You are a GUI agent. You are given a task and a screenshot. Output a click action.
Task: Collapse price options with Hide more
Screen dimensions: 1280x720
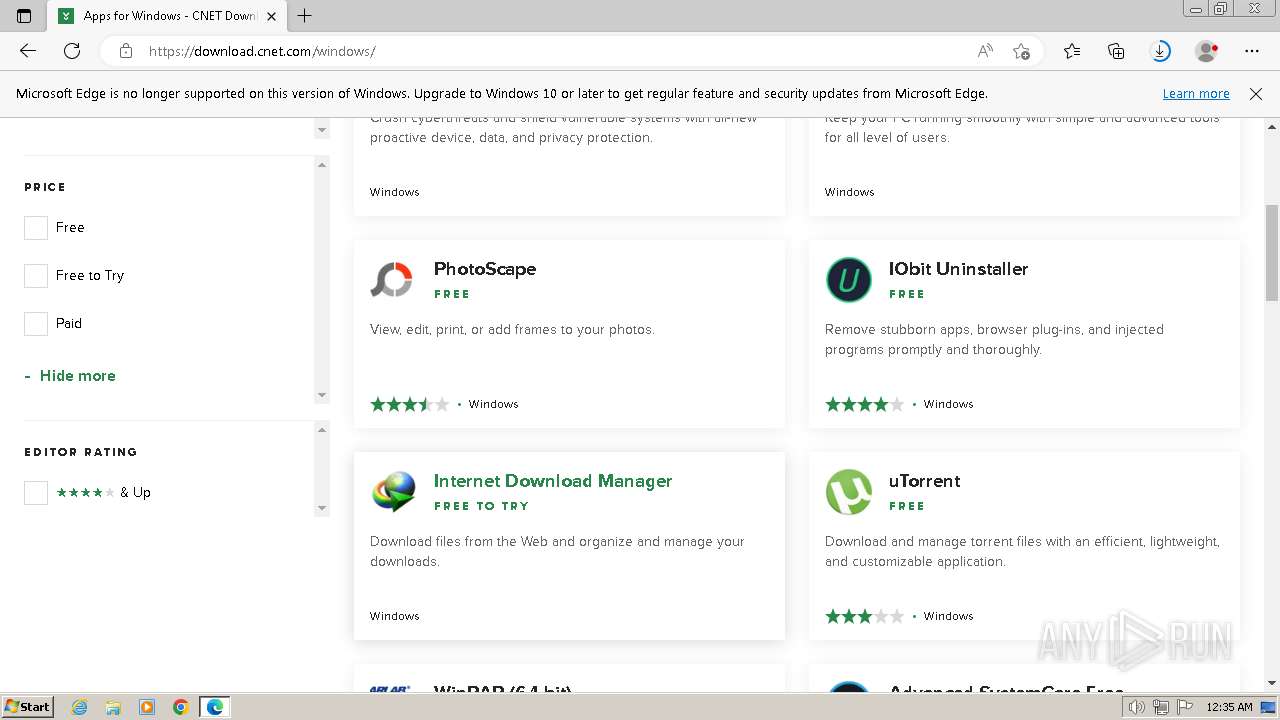pos(70,376)
